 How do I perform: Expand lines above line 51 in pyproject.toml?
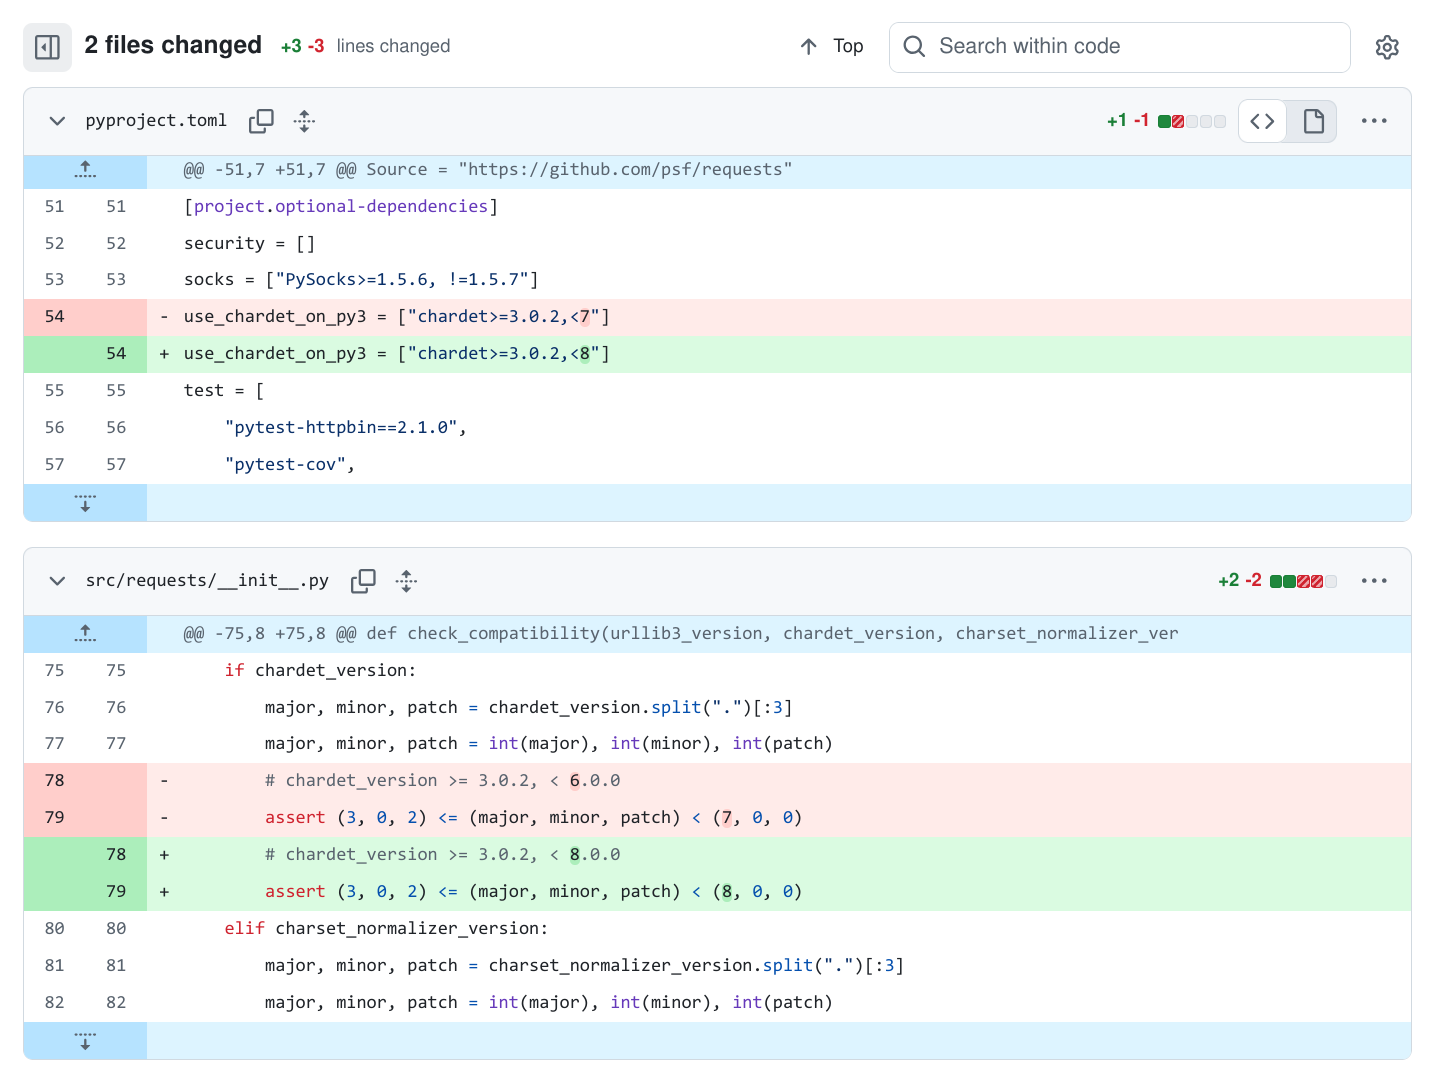85,170
